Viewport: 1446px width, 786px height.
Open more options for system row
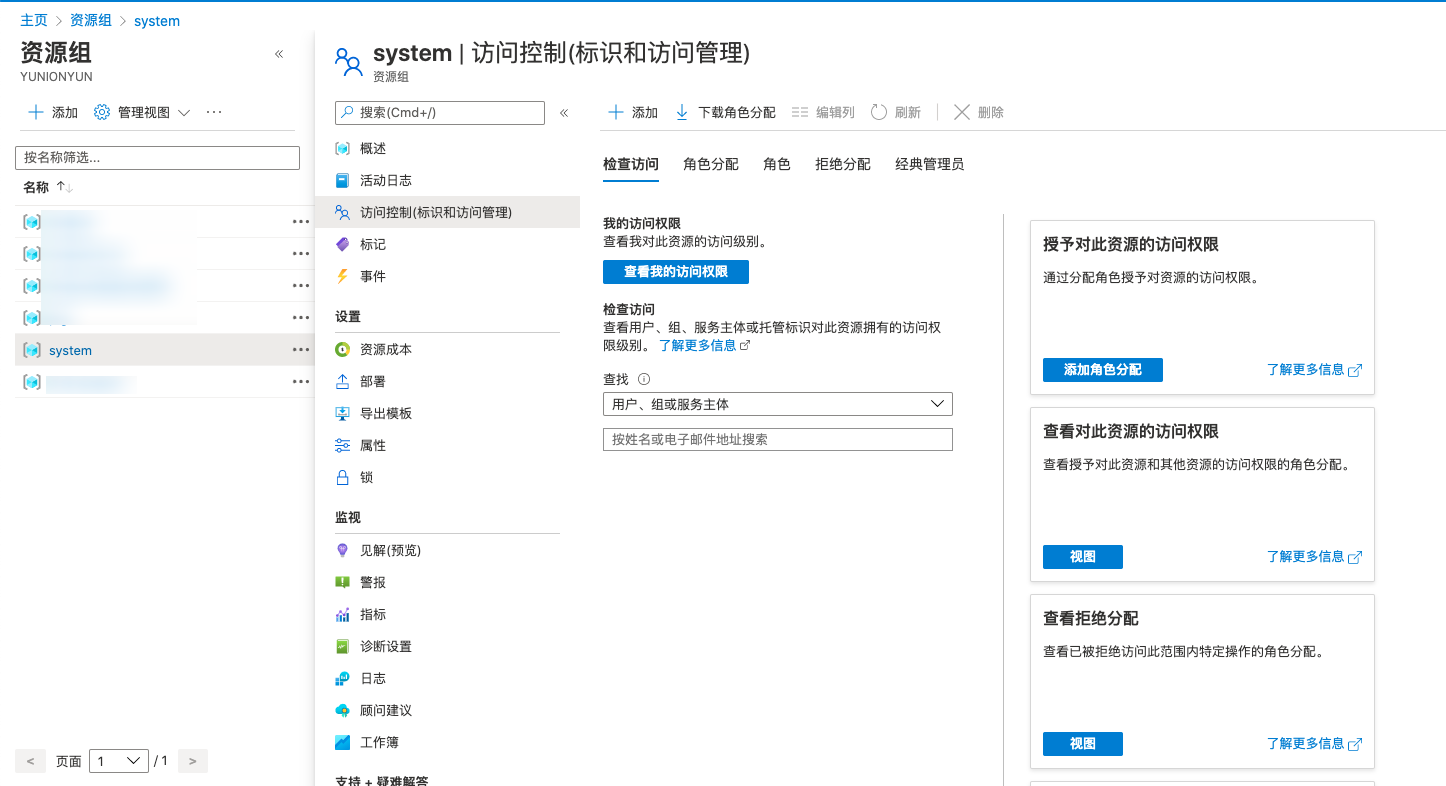(x=300, y=350)
